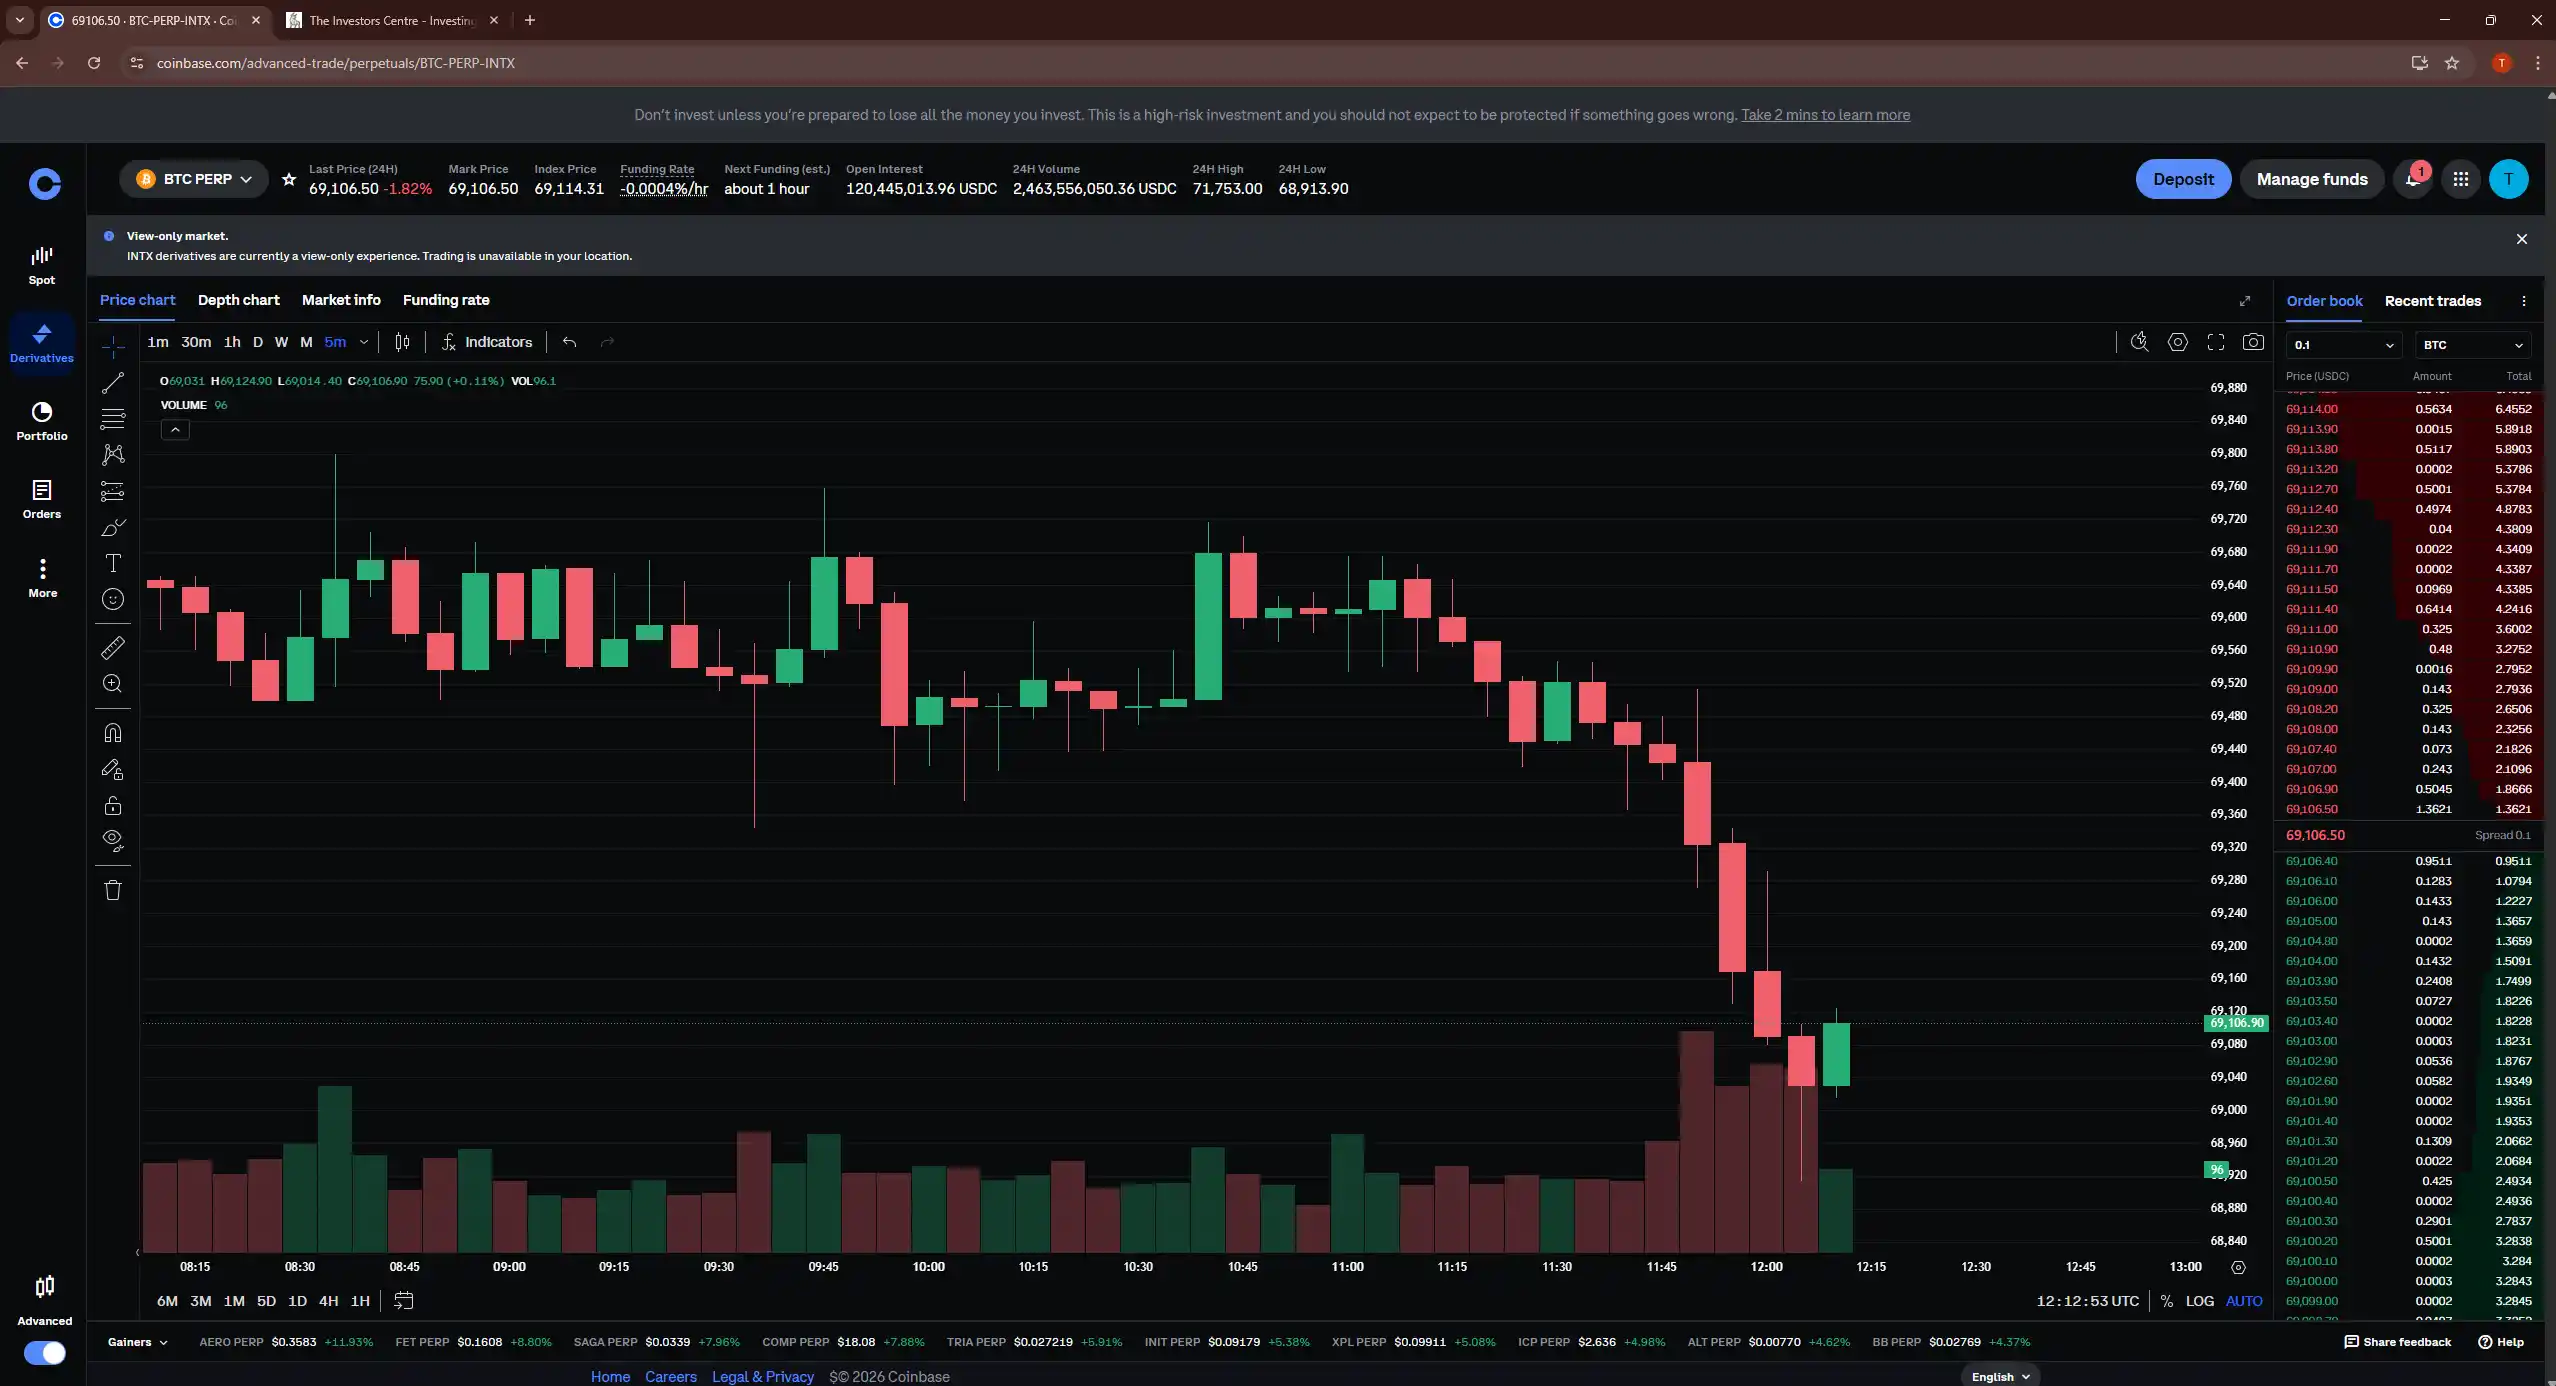Switch to the Funding rate tab
Screen dimensions: 2556x1386
click(x=446, y=300)
